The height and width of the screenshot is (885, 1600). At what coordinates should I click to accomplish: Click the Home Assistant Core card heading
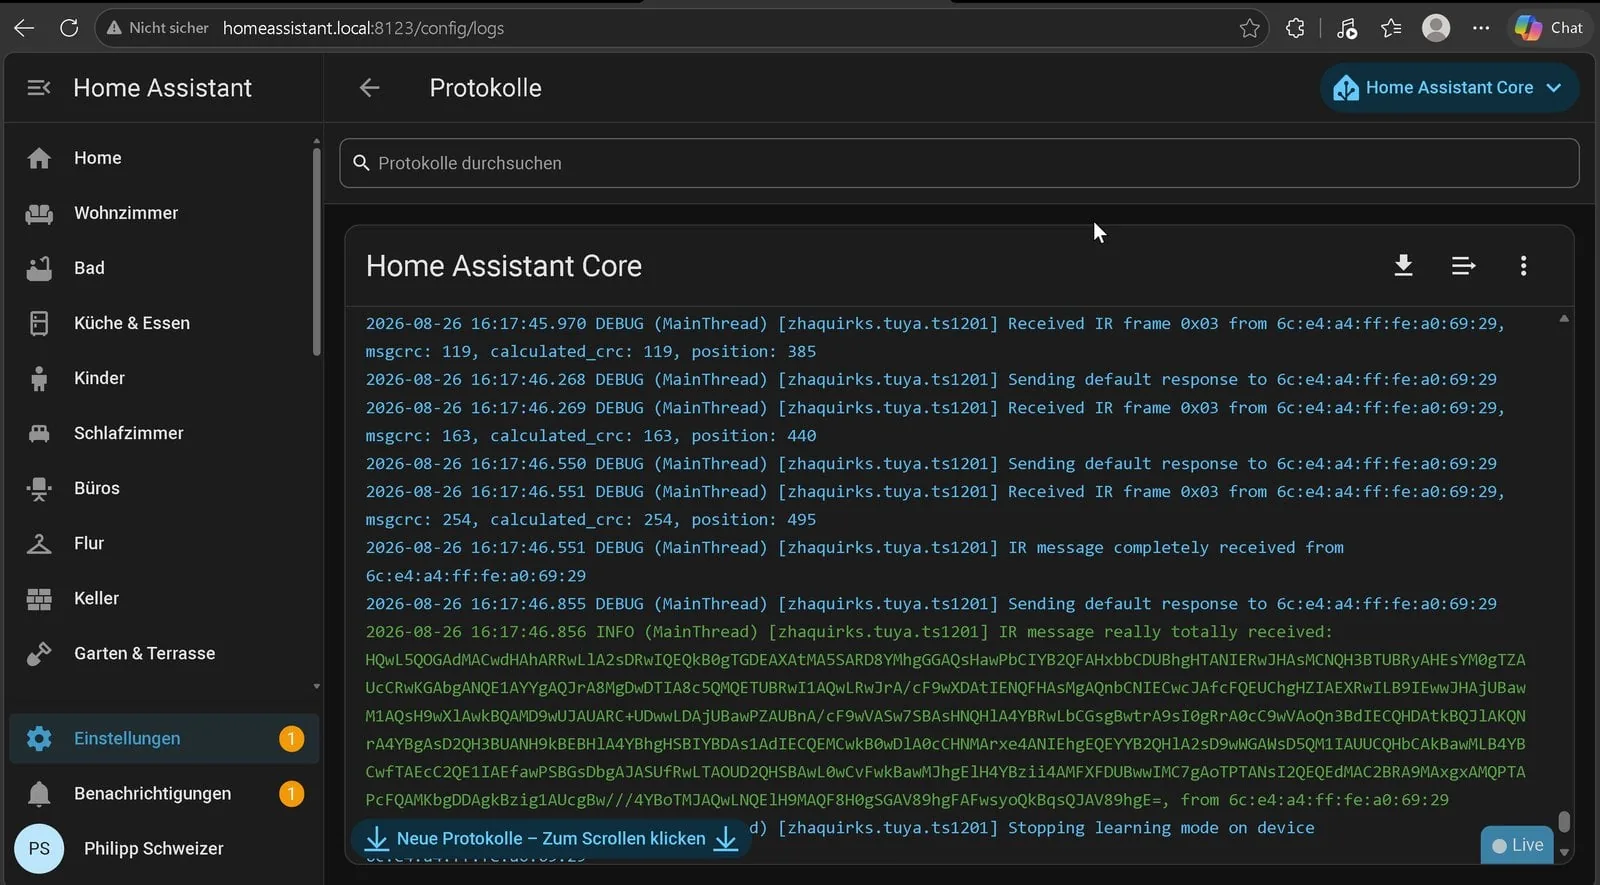[x=504, y=266]
